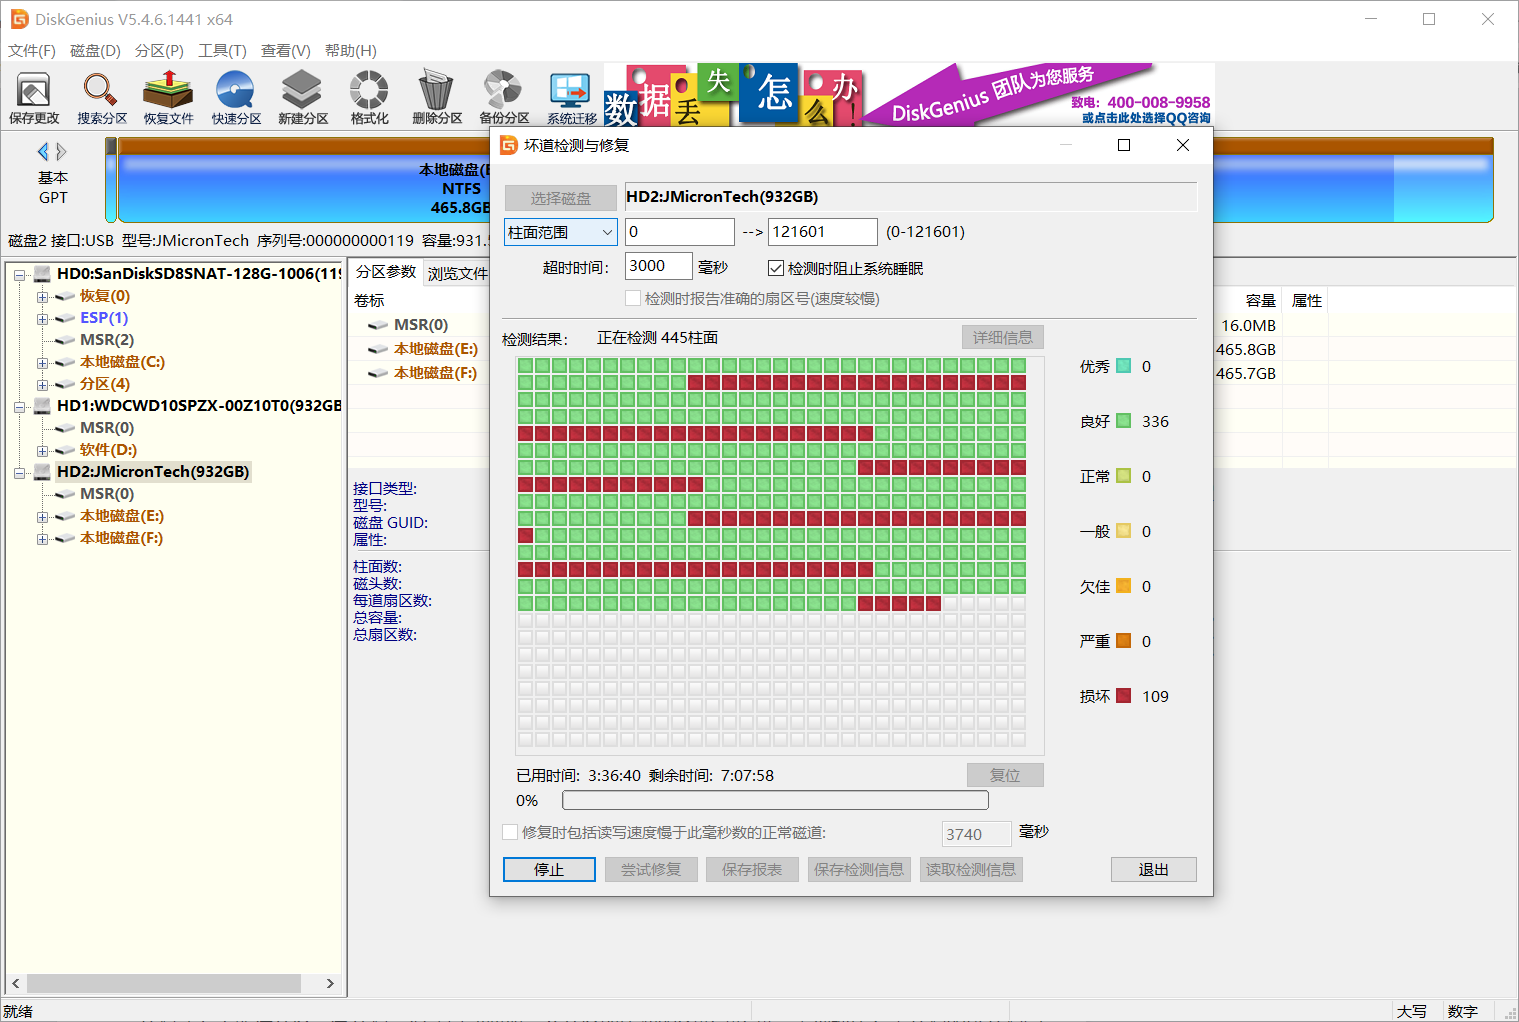Click the DiskGenius icon in the dialog title
This screenshot has height=1022, width=1519.
508,145
